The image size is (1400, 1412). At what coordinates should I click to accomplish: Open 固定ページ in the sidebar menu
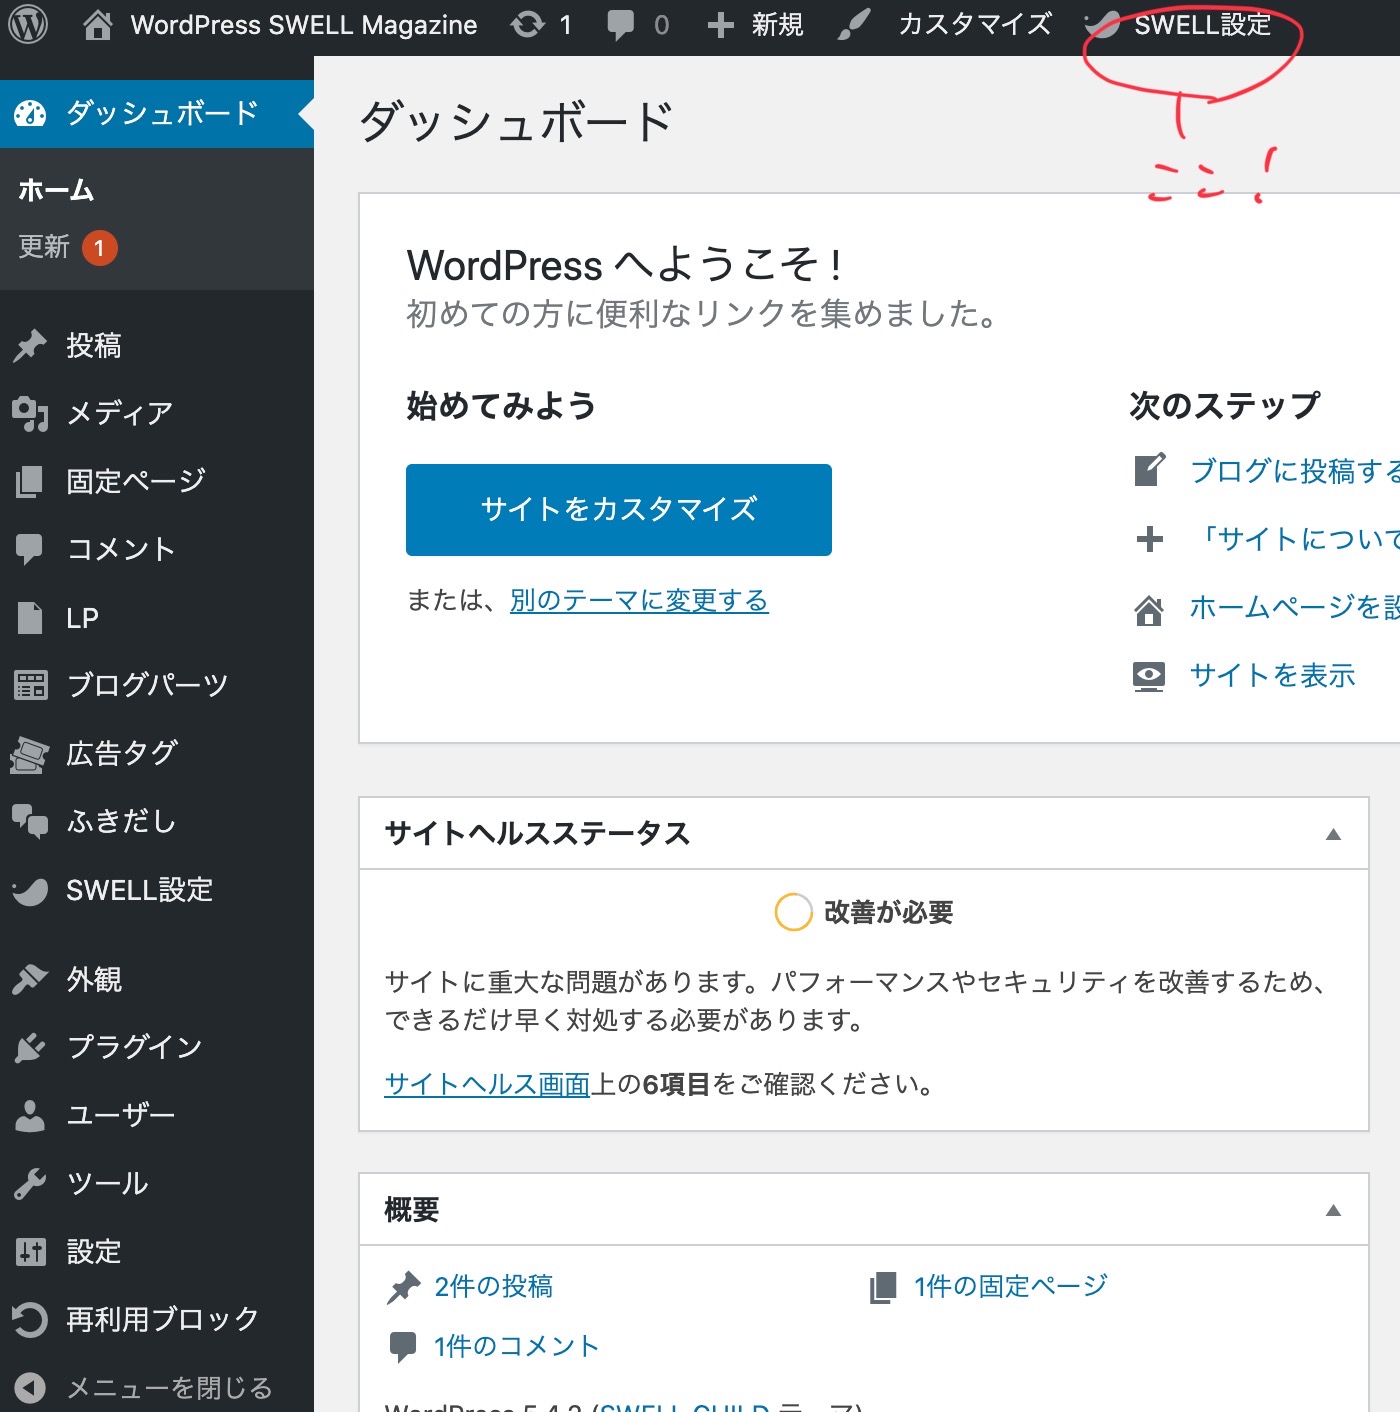135,481
